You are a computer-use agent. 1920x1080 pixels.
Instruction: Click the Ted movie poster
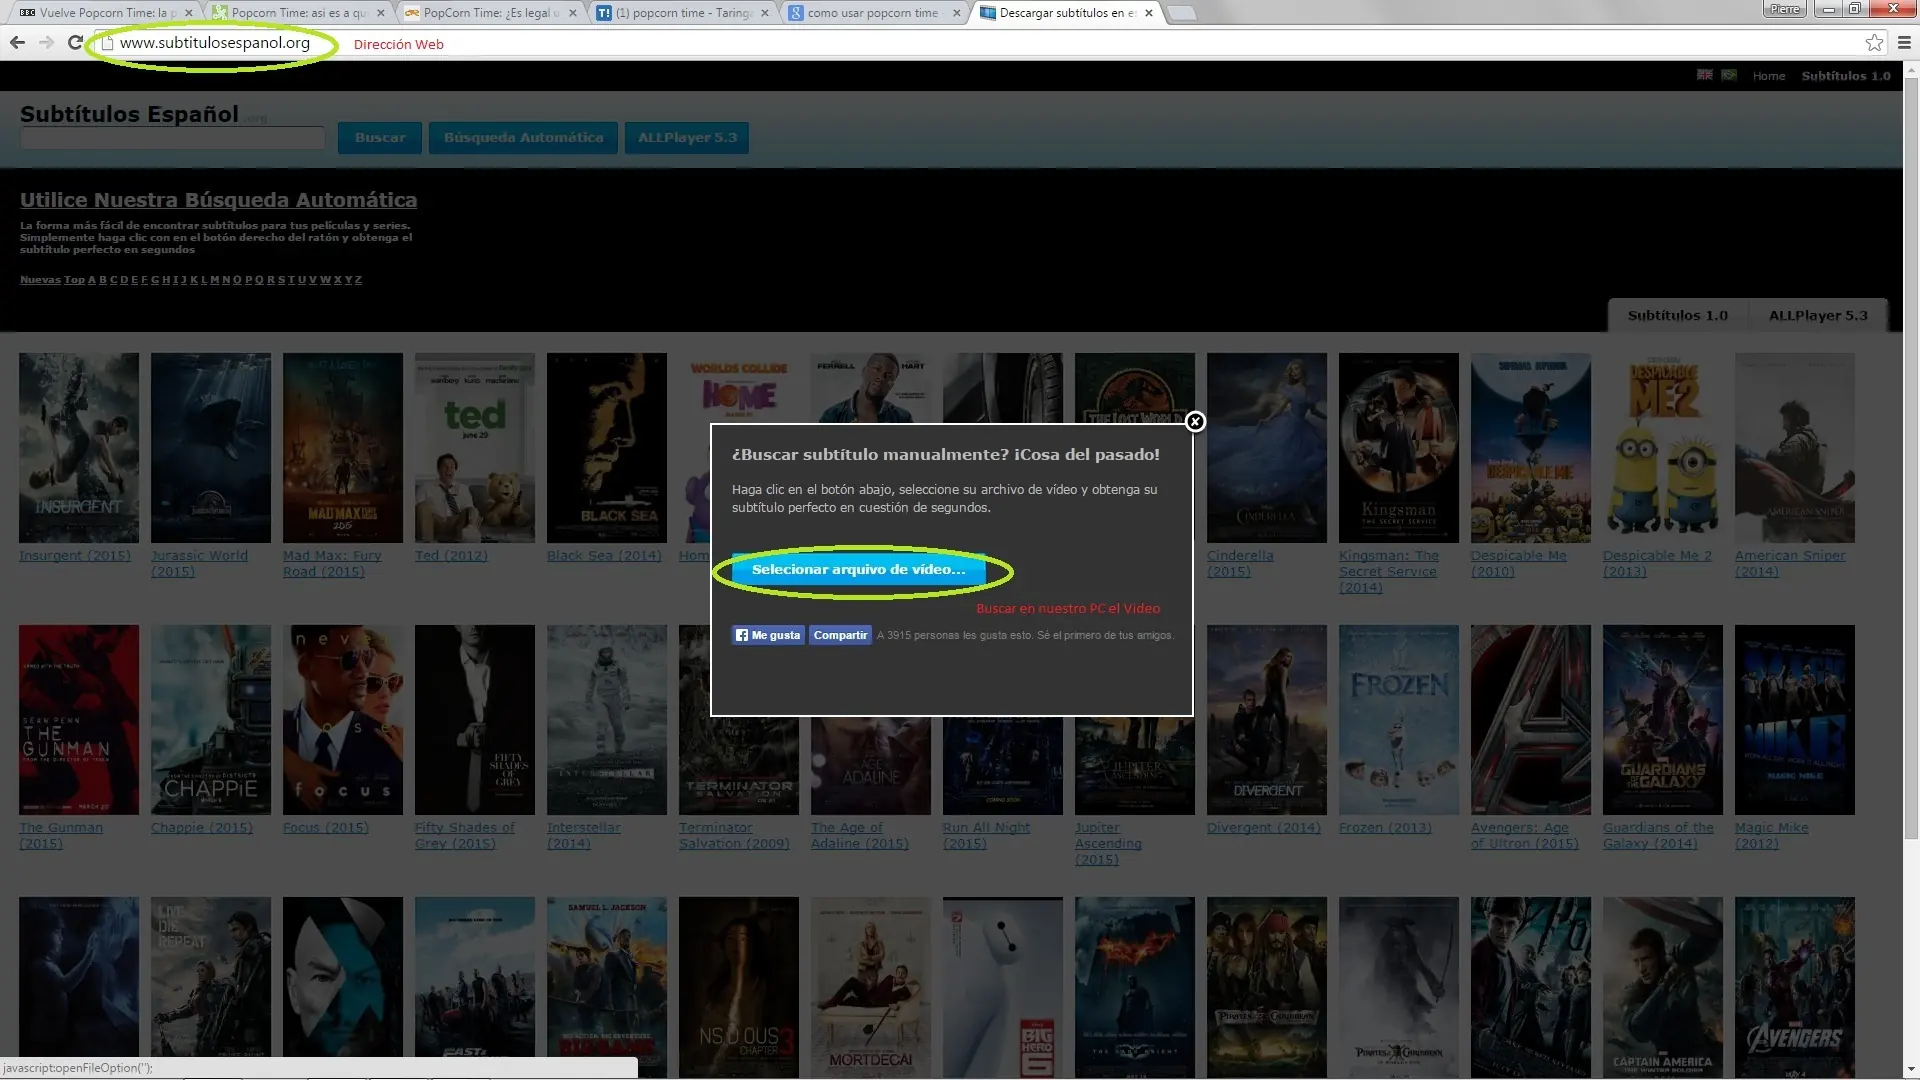click(x=475, y=448)
